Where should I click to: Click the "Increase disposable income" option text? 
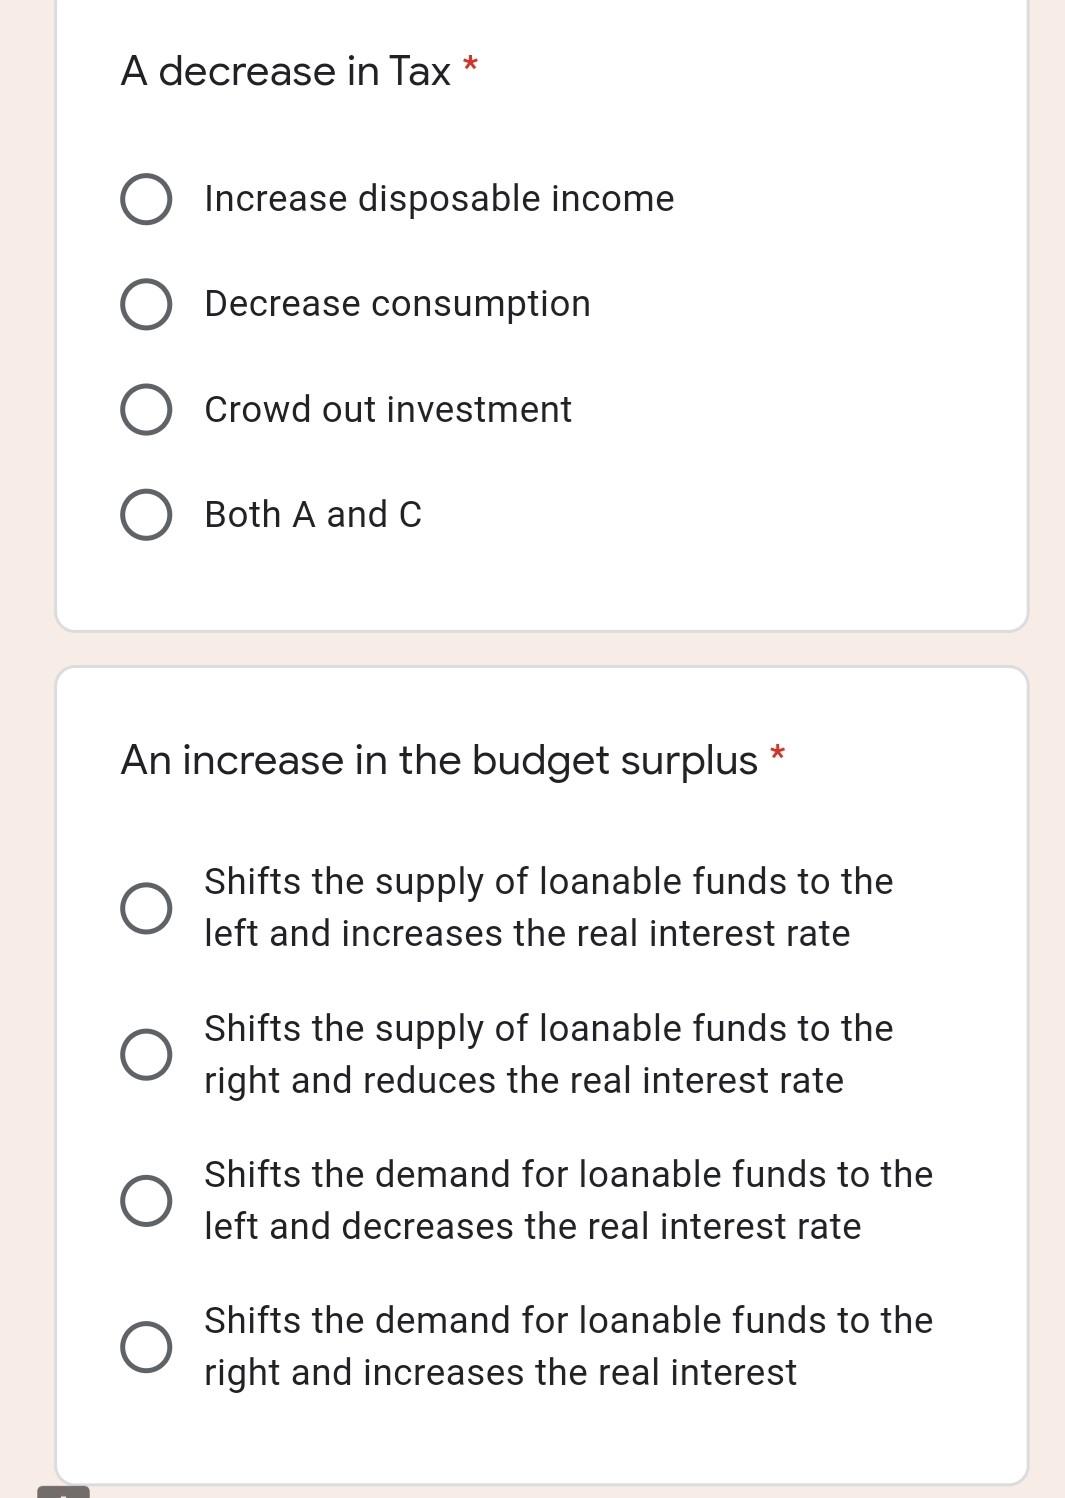coord(439,199)
